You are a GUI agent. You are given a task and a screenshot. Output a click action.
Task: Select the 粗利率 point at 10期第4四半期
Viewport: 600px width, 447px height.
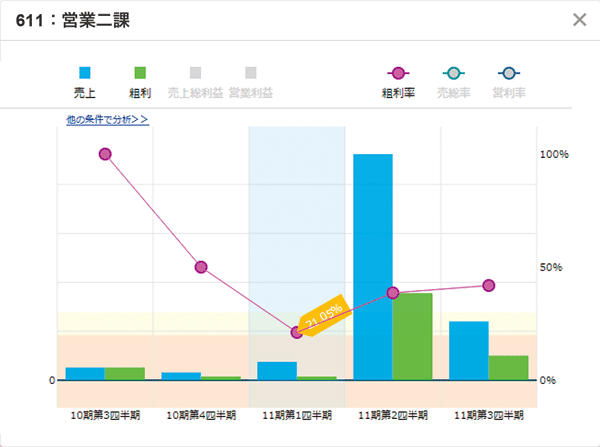[201, 267]
